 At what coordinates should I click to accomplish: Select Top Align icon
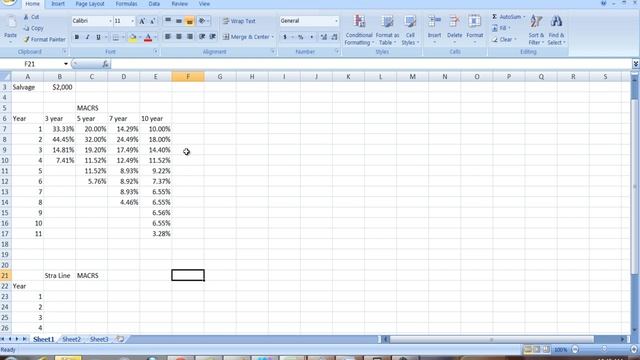(x=168, y=21)
